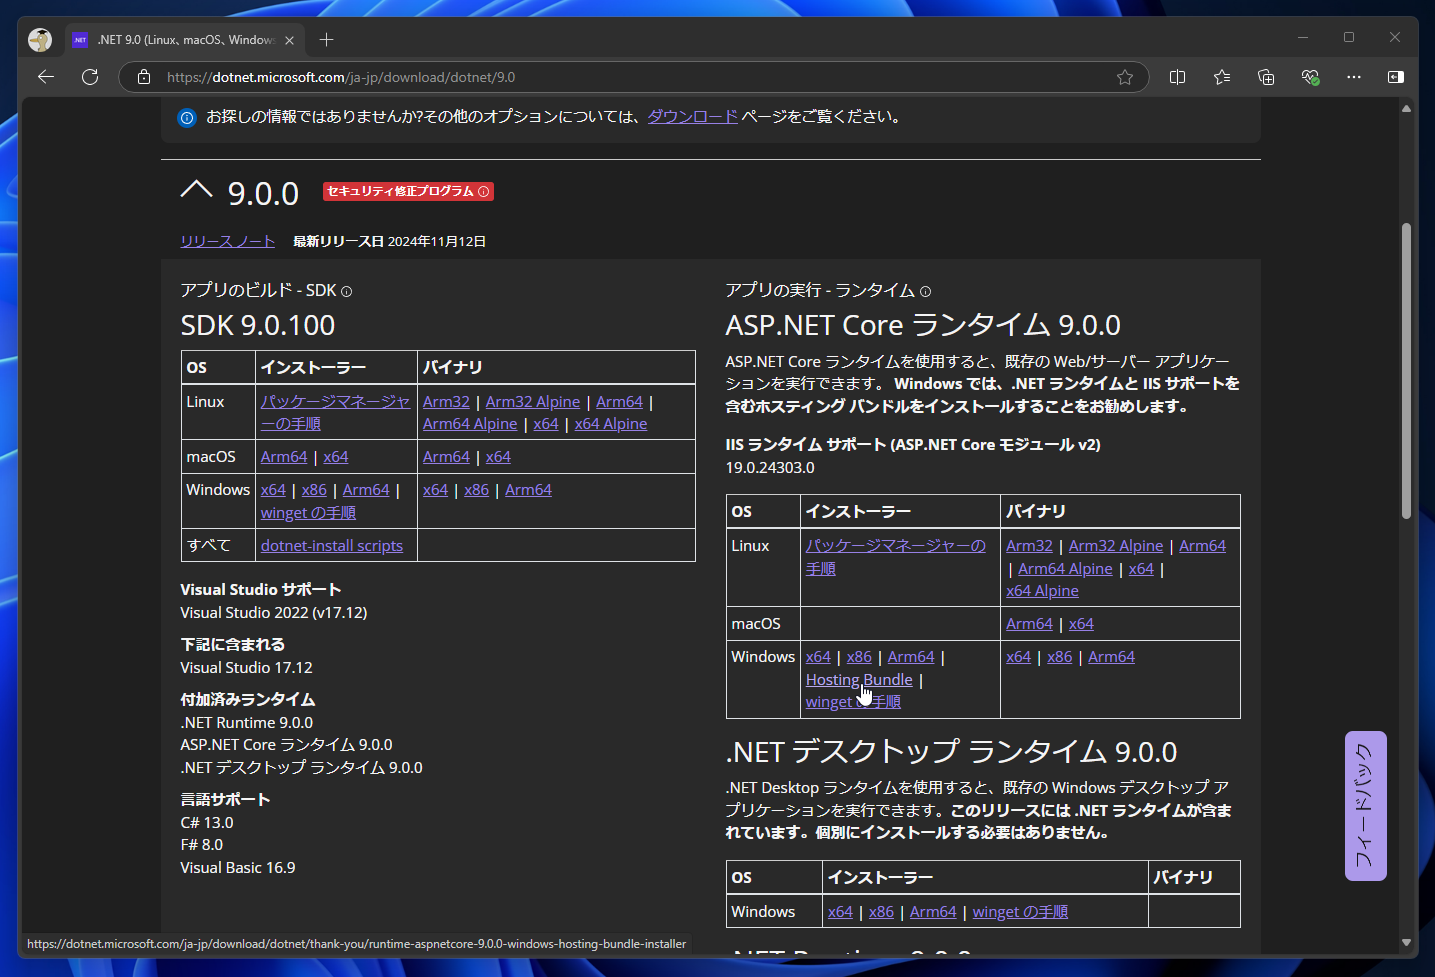
Task: Open Browser essentials heart icon
Action: coord(1310,77)
